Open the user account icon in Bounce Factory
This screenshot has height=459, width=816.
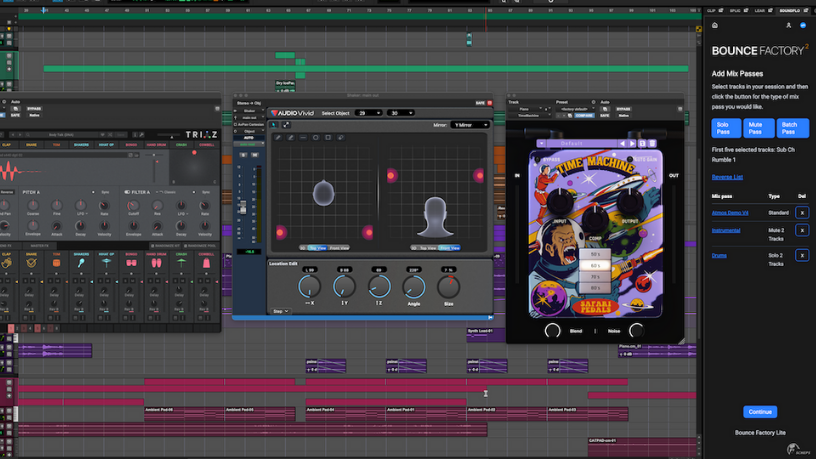[x=788, y=25]
